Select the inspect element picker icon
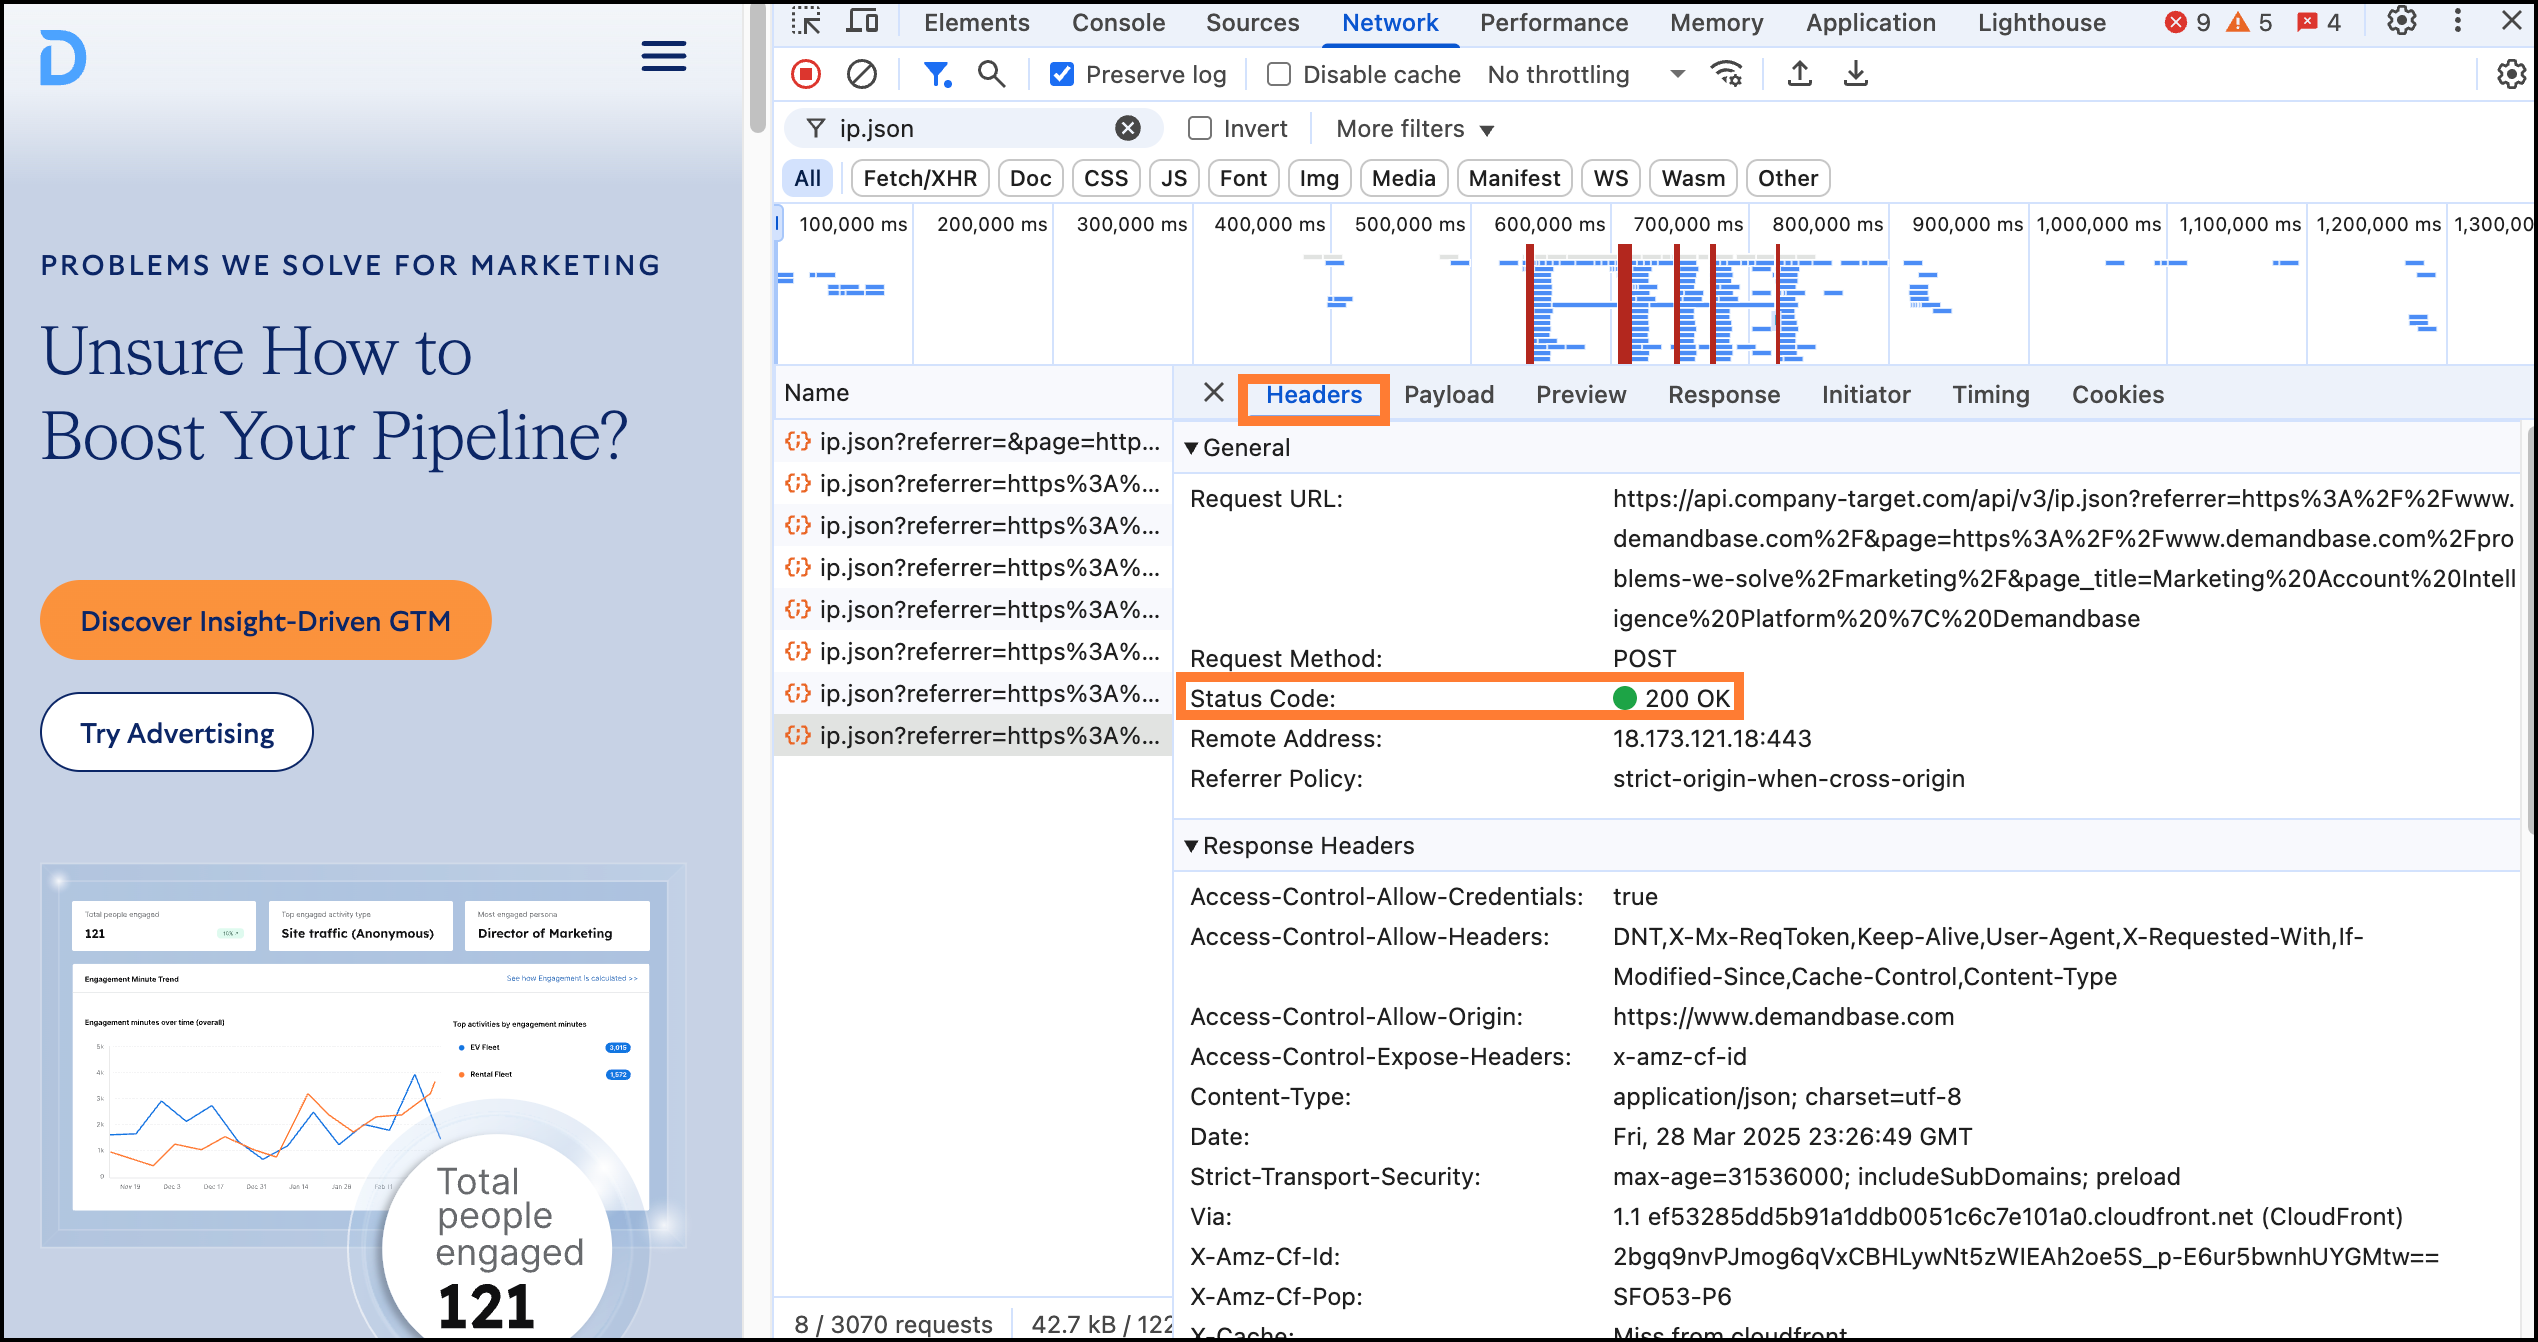 (806, 22)
